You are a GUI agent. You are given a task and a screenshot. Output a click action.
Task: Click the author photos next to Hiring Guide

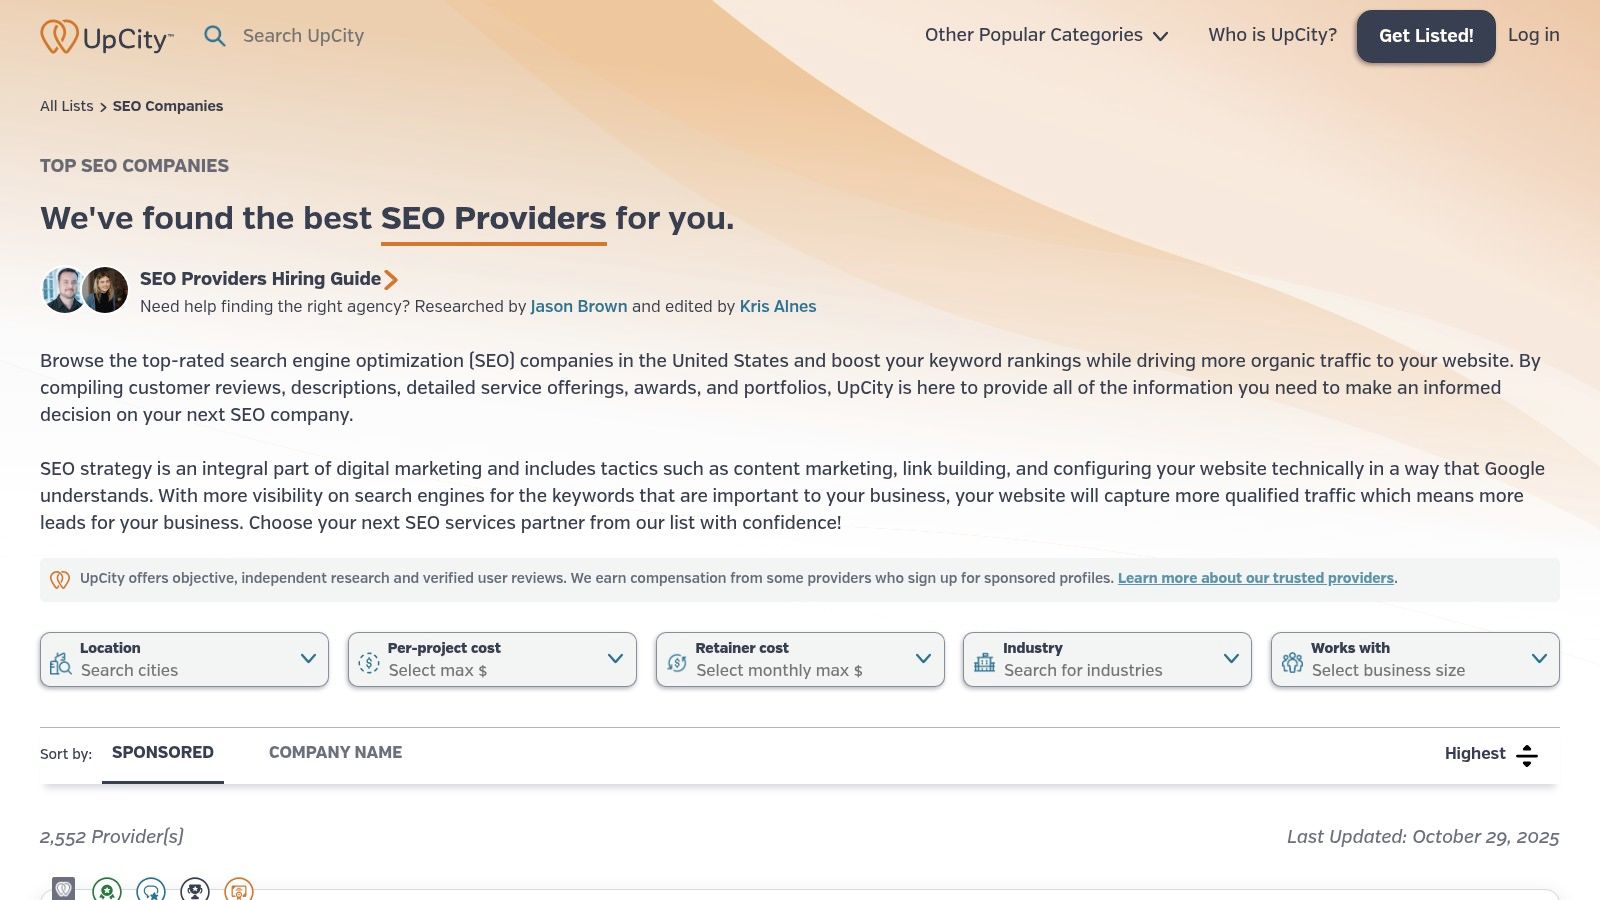pyautogui.click(x=85, y=290)
